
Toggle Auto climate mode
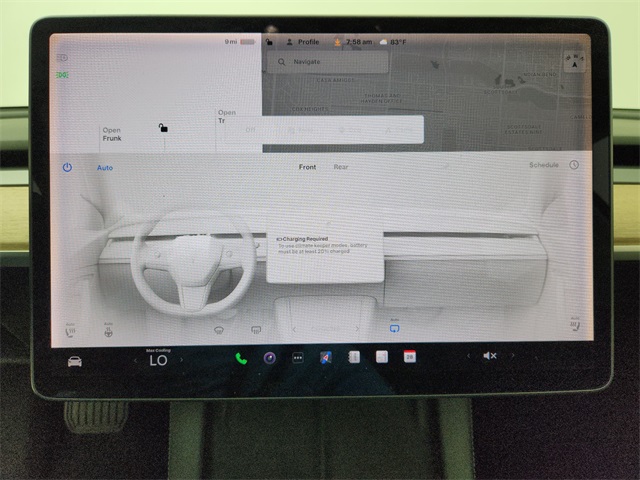tap(105, 168)
